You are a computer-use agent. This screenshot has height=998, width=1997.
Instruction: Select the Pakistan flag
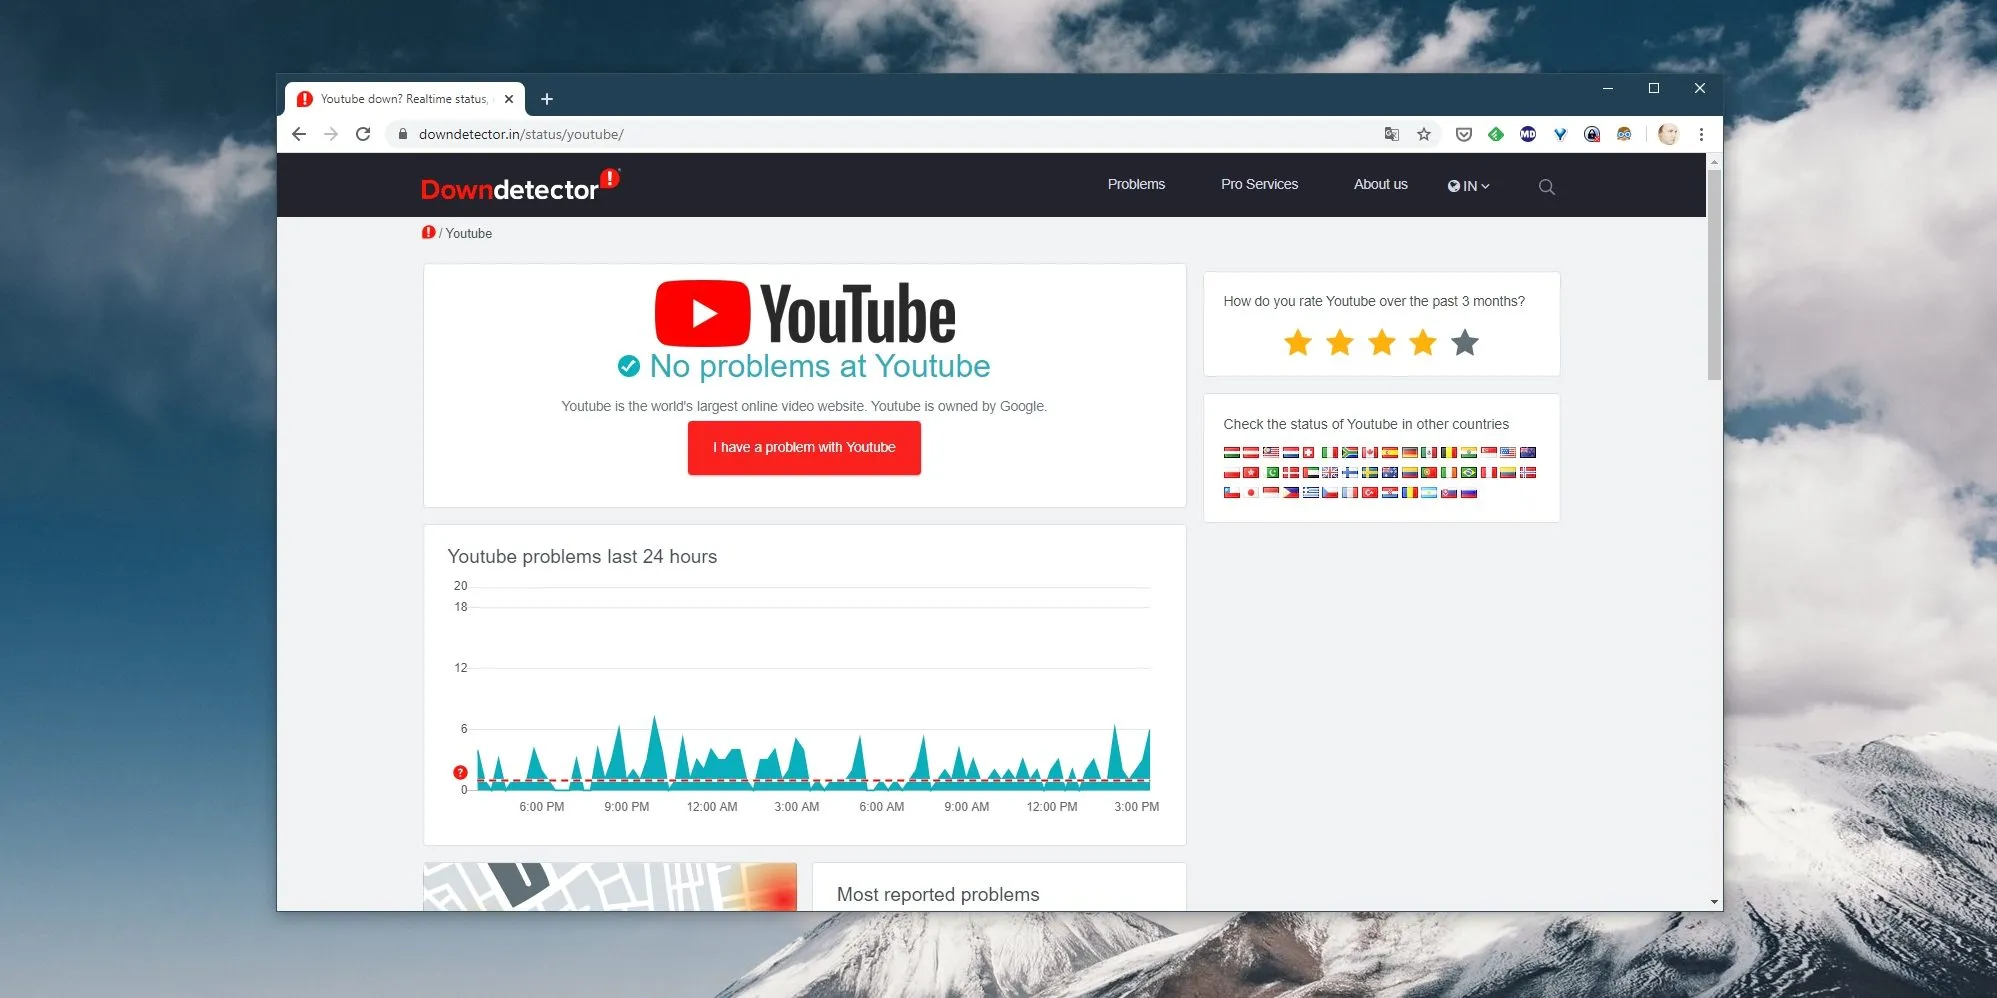[x=1272, y=473]
